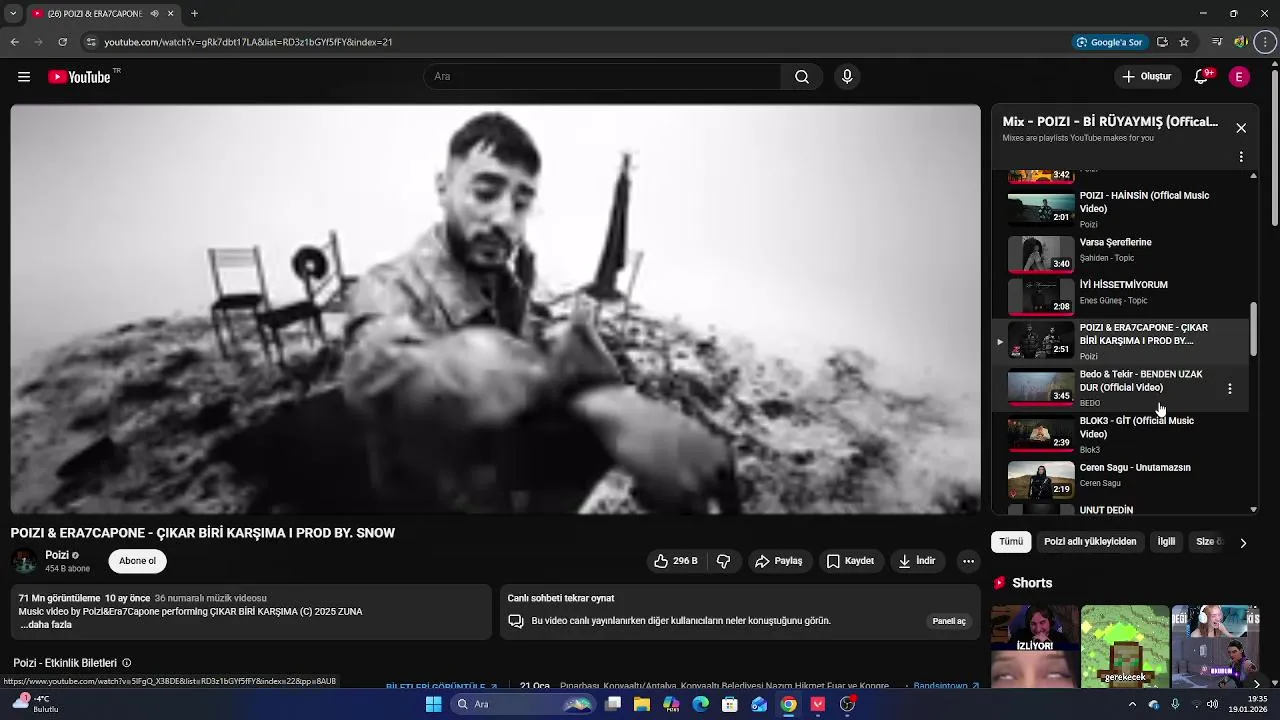The height and width of the screenshot is (720, 1280).
Task: Open the Windows Start menu
Action: tap(433, 704)
